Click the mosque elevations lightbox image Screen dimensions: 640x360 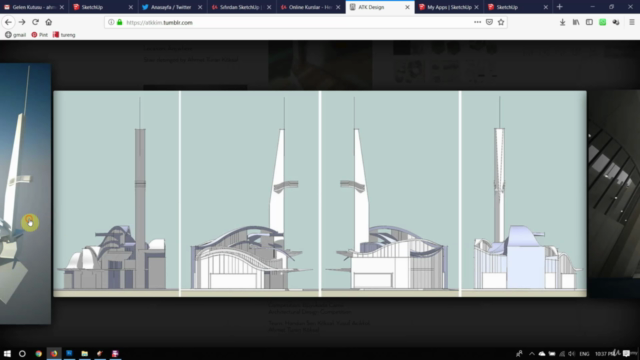[320, 193]
